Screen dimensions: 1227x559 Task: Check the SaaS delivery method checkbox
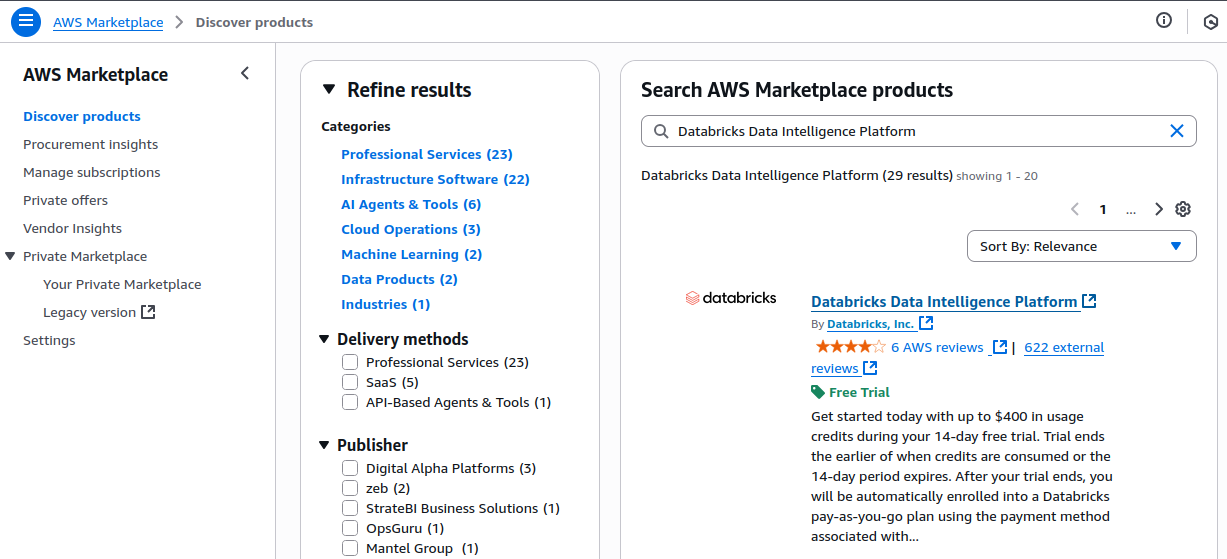point(350,382)
